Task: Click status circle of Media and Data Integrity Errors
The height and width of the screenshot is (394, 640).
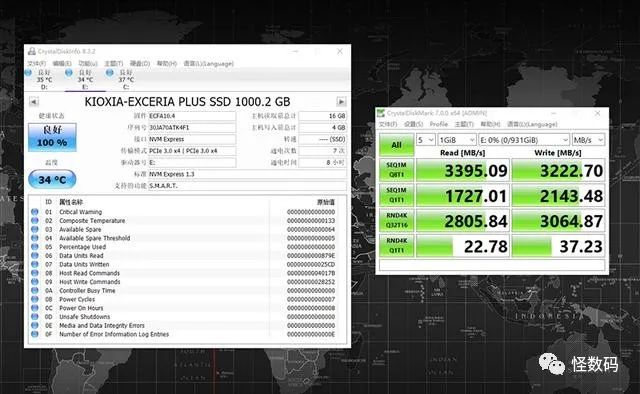Action: click(35, 326)
